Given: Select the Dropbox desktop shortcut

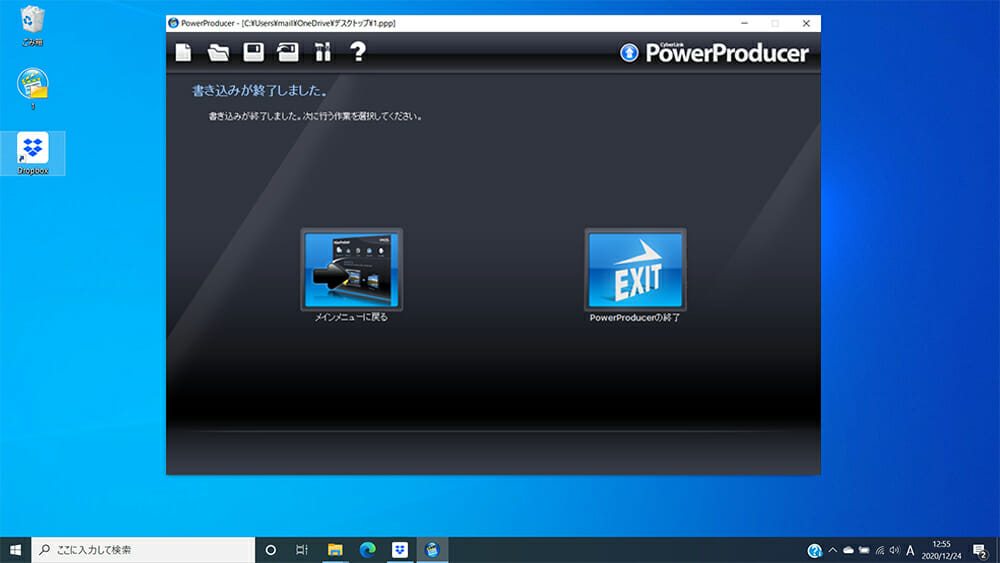Looking at the screenshot, I should click(33, 153).
